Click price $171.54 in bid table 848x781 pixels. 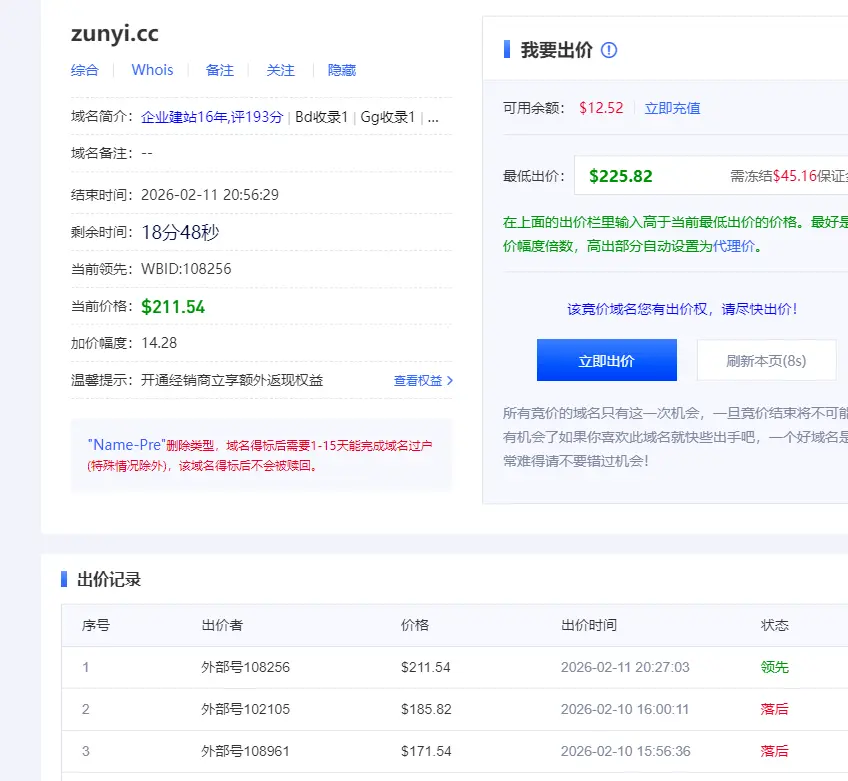pyautogui.click(x=426, y=751)
